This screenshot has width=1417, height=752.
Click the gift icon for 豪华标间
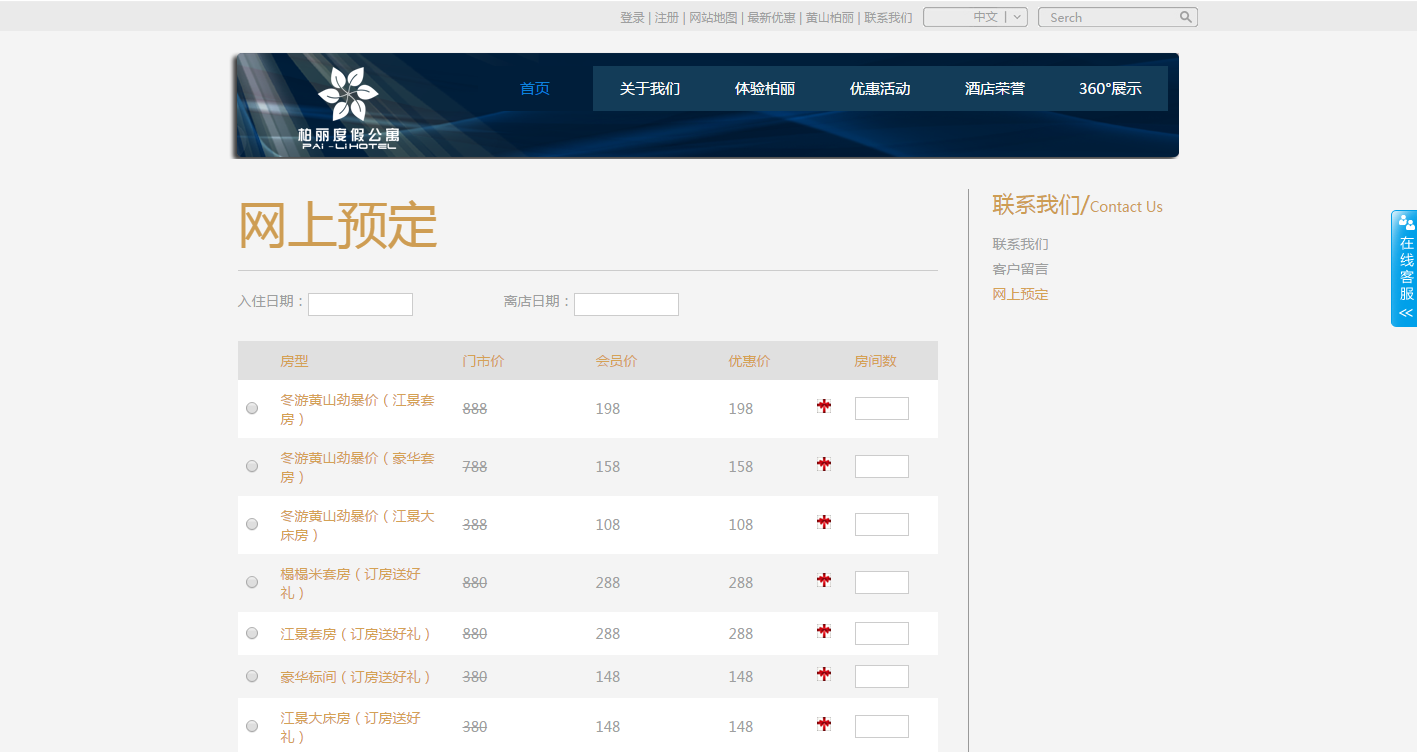coord(823,675)
